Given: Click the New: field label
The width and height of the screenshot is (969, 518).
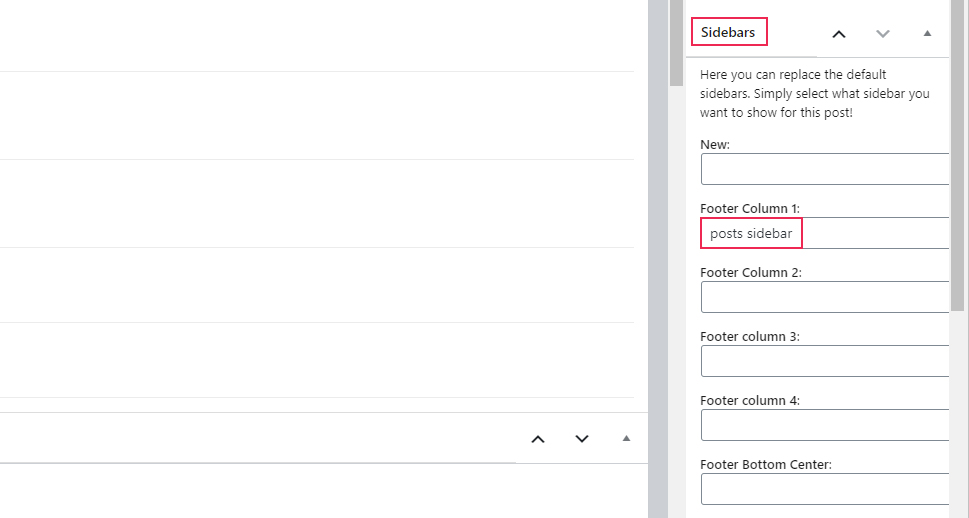Looking at the screenshot, I should 715,145.
